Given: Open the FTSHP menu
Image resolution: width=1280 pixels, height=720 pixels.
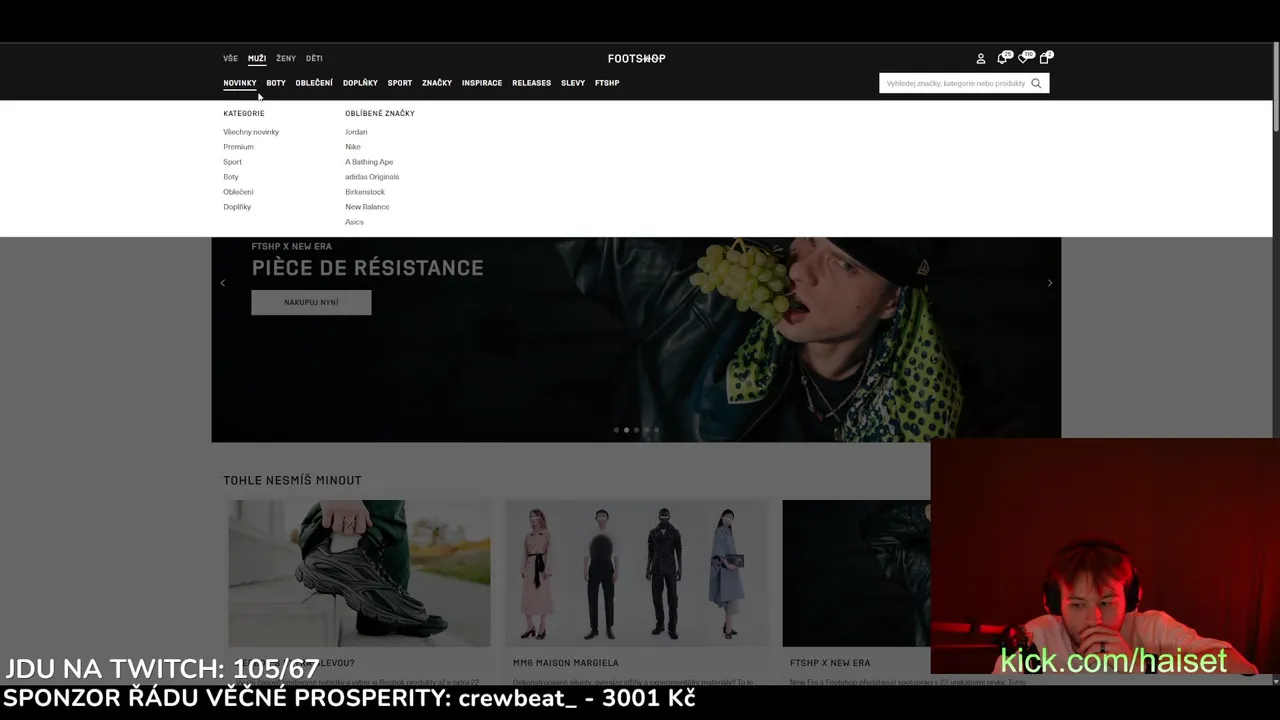Looking at the screenshot, I should click(x=607, y=83).
